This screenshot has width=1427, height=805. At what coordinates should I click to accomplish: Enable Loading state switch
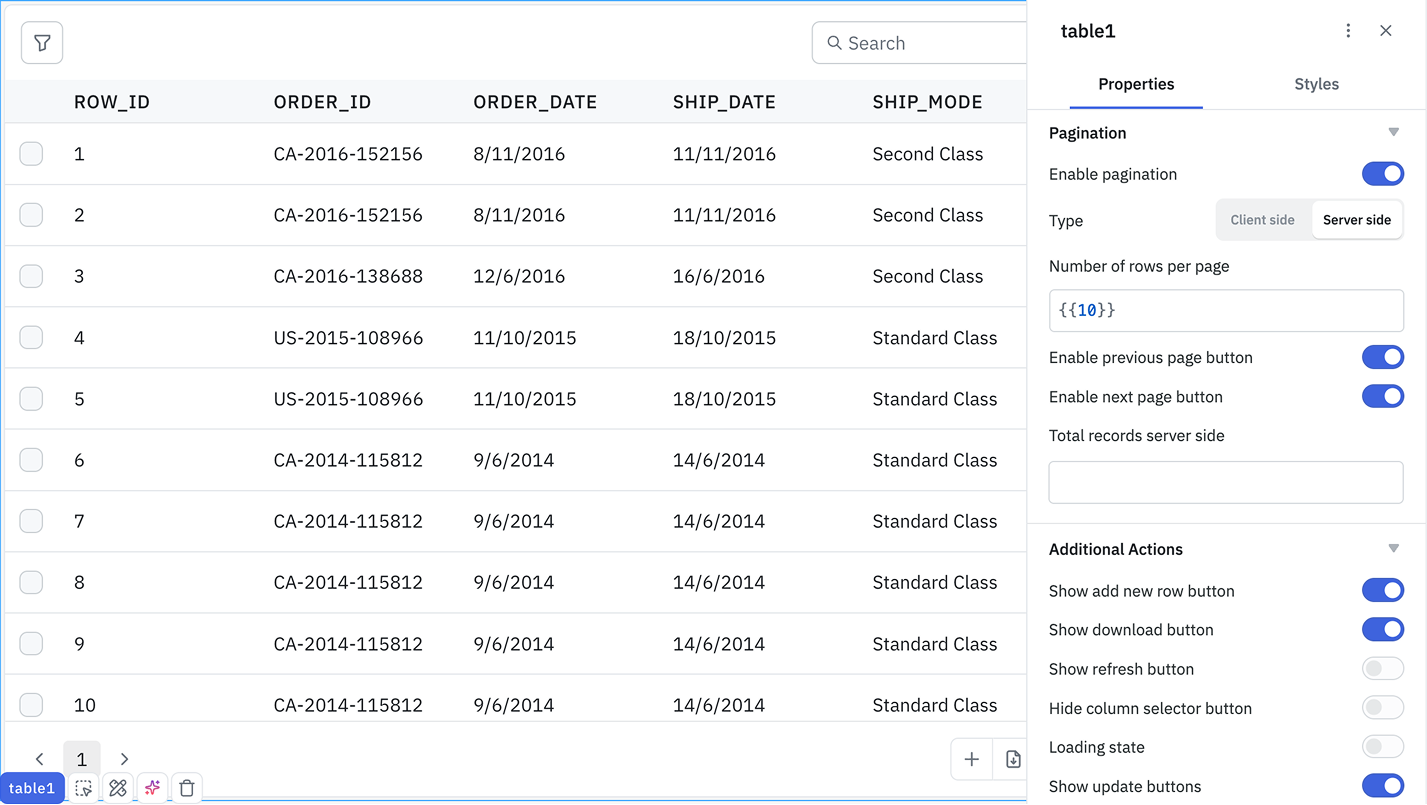coord(1383,747)
